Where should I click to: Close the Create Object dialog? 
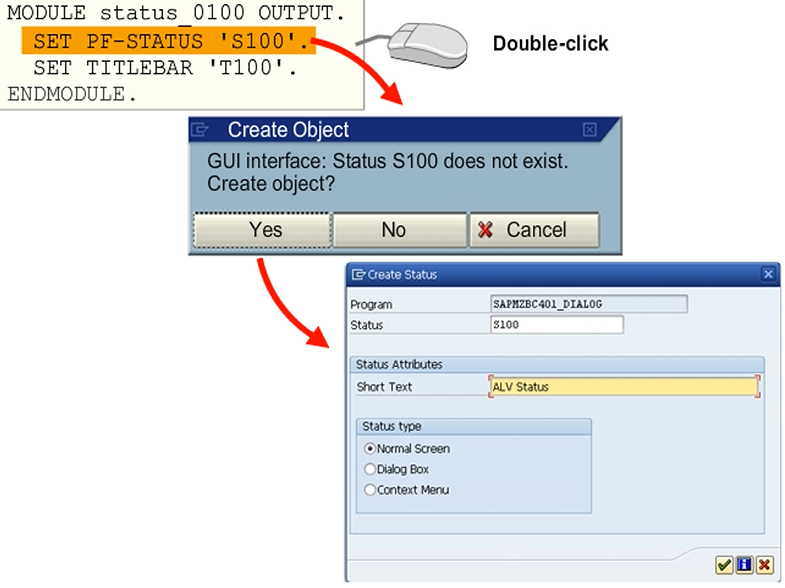590,130
